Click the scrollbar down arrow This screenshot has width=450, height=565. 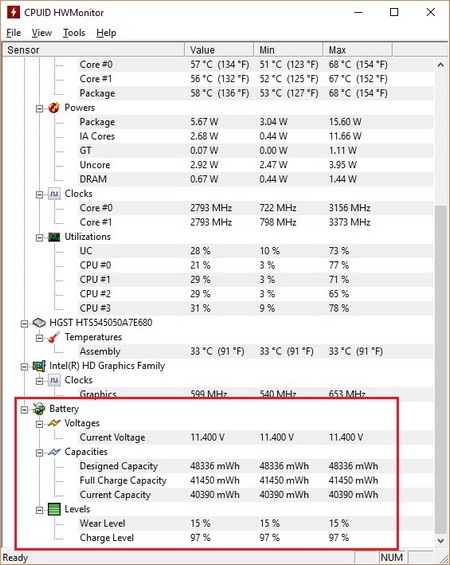[441, 540]
